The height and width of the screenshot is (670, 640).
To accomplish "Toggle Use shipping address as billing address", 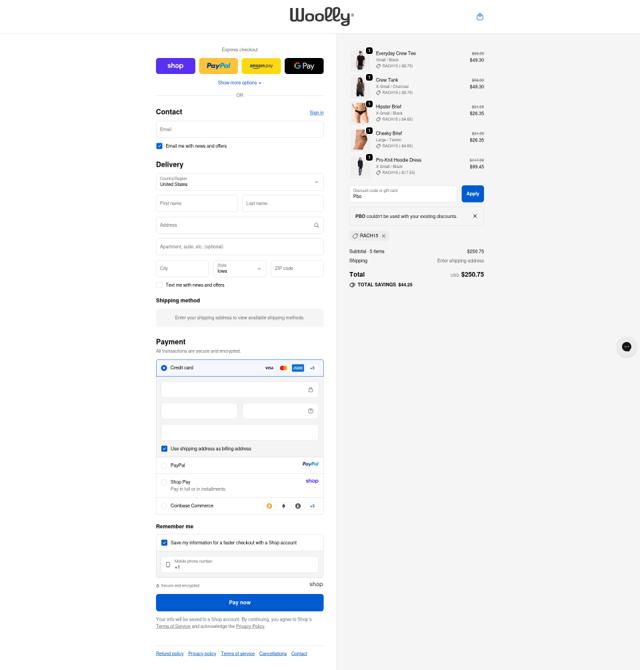I will (x=164, y=449).
